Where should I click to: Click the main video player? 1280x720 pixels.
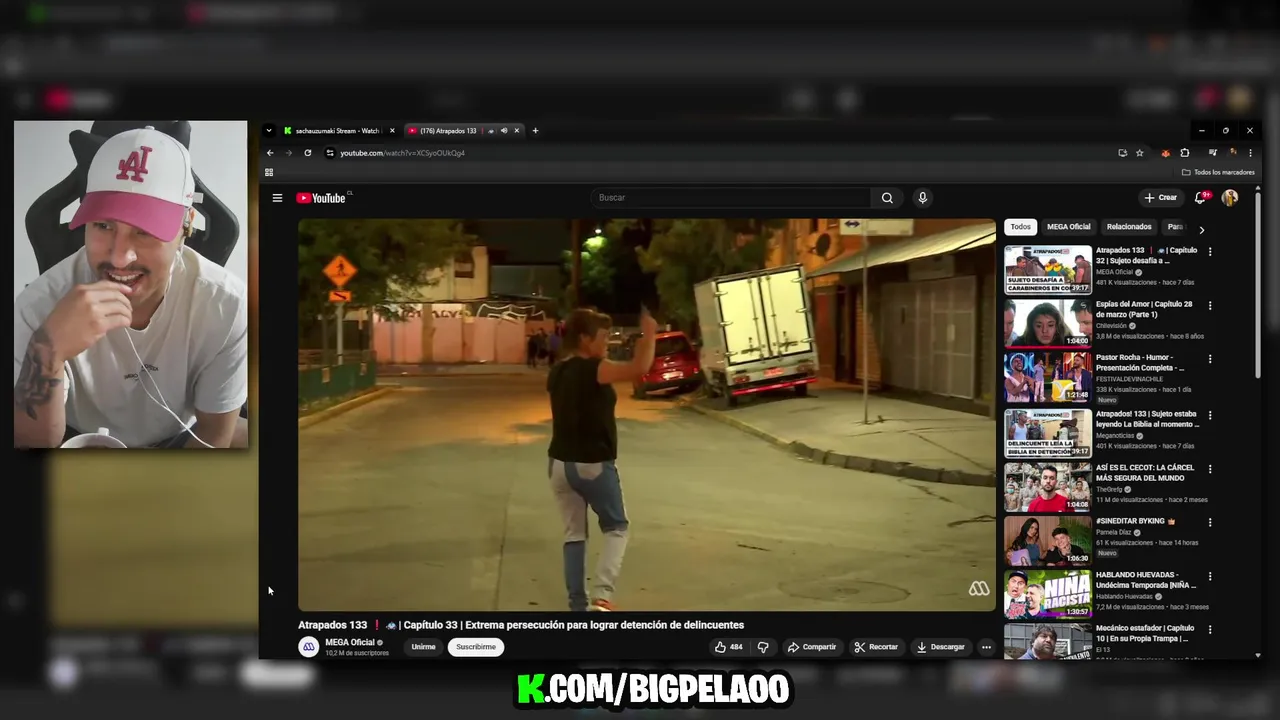[647, 415]
